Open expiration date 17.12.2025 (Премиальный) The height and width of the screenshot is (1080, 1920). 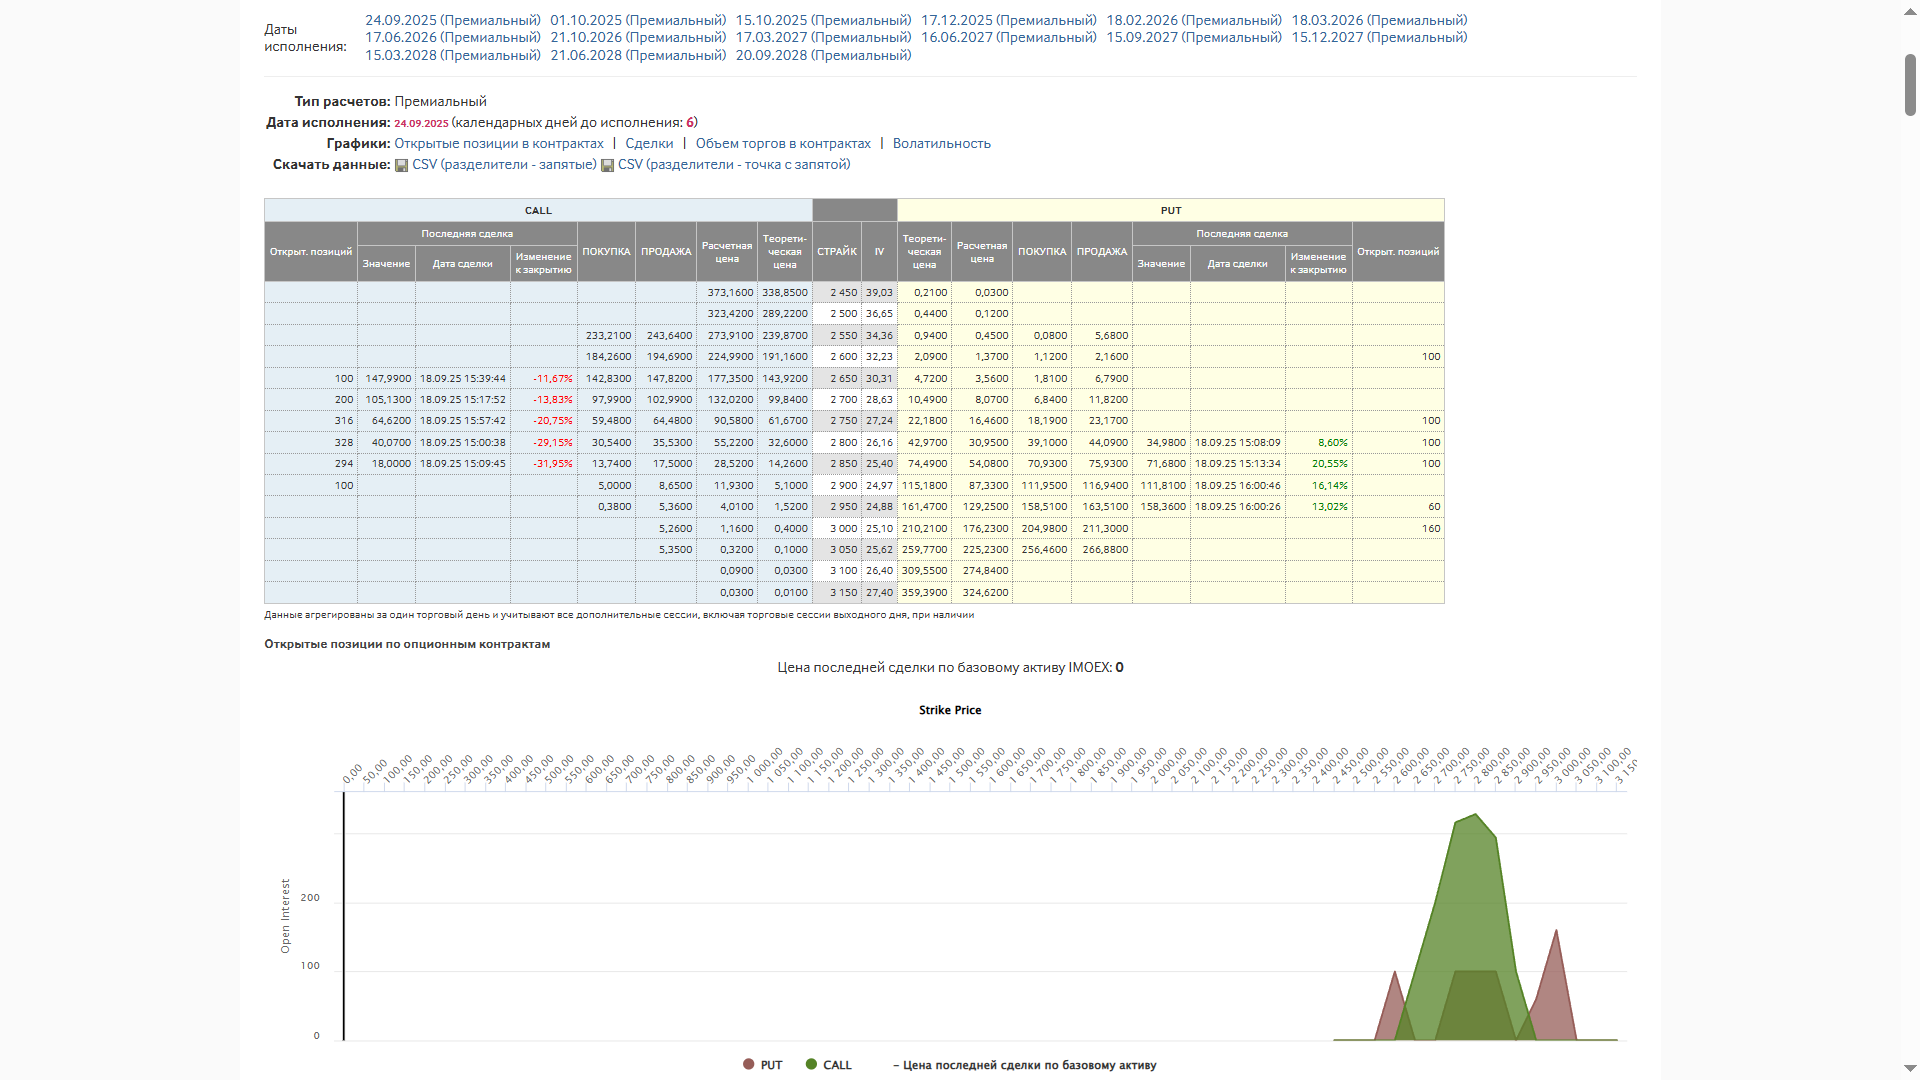[1009, 20]
